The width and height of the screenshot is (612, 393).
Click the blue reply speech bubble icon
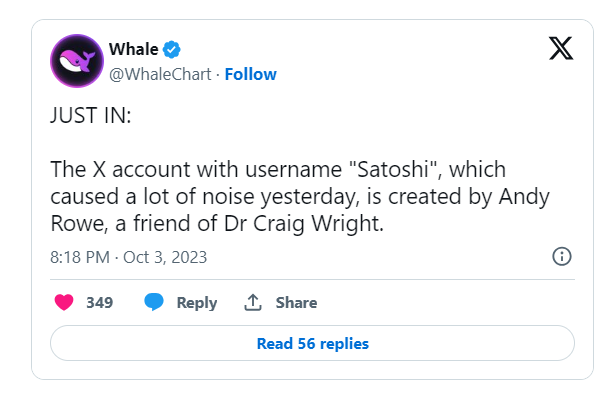click(154, 302)
